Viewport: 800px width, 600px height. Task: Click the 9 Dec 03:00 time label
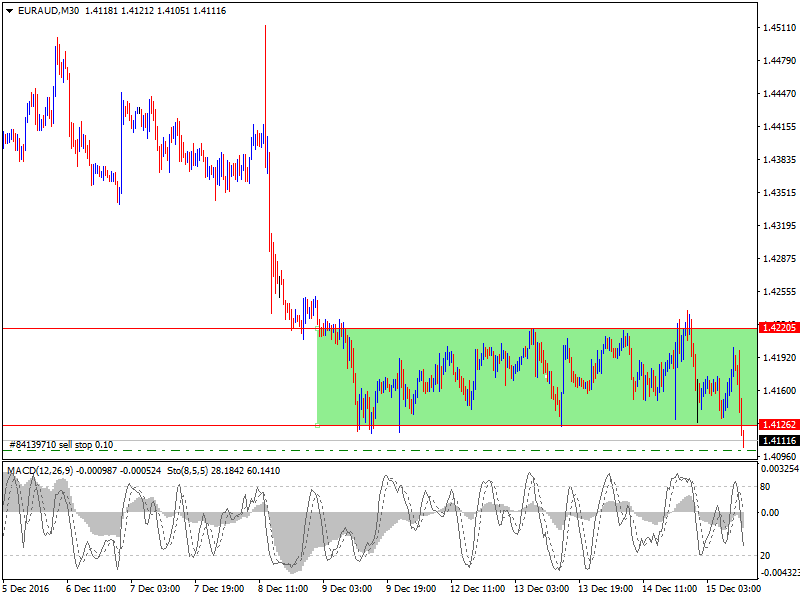point(347,588)
